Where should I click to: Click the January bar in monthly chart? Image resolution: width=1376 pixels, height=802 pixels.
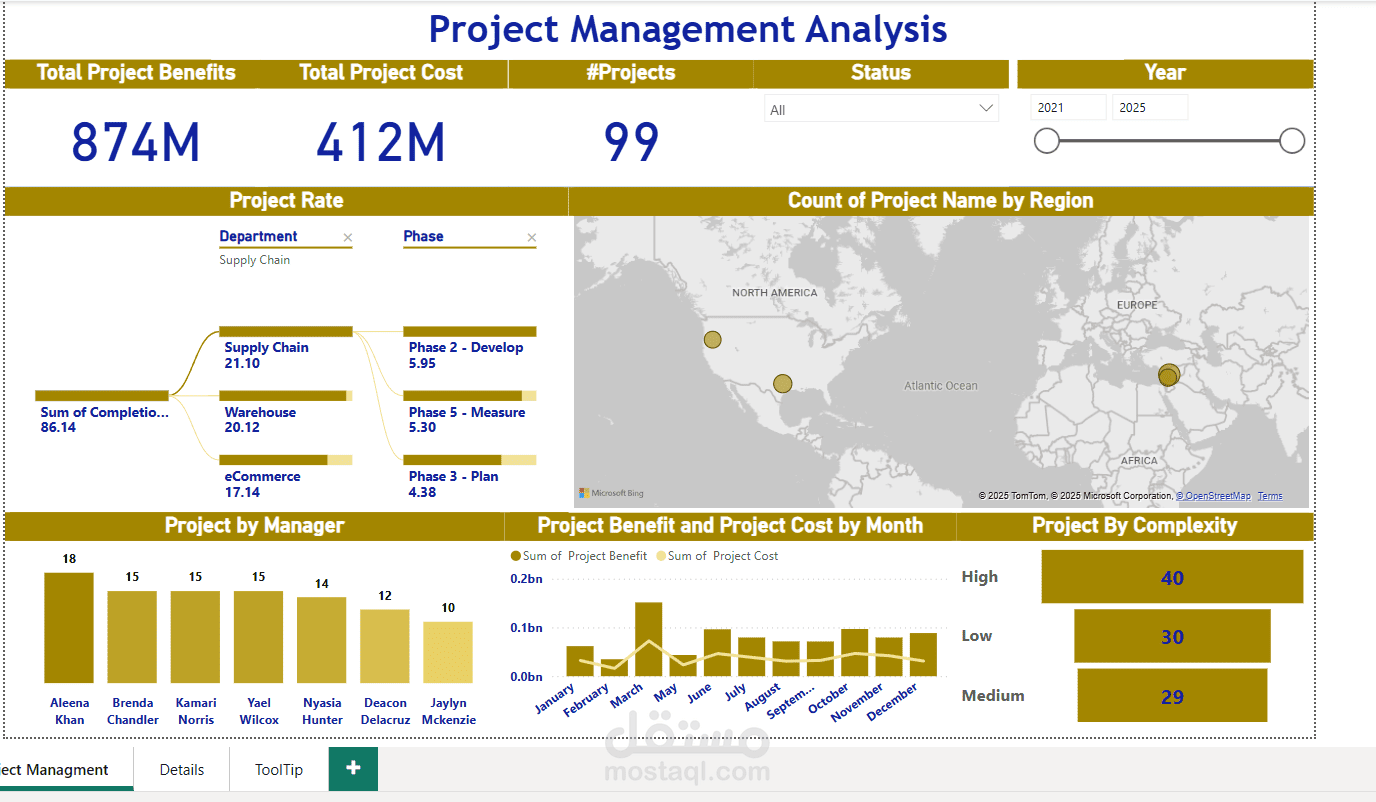pyautogui.click(x=580, y=661)
